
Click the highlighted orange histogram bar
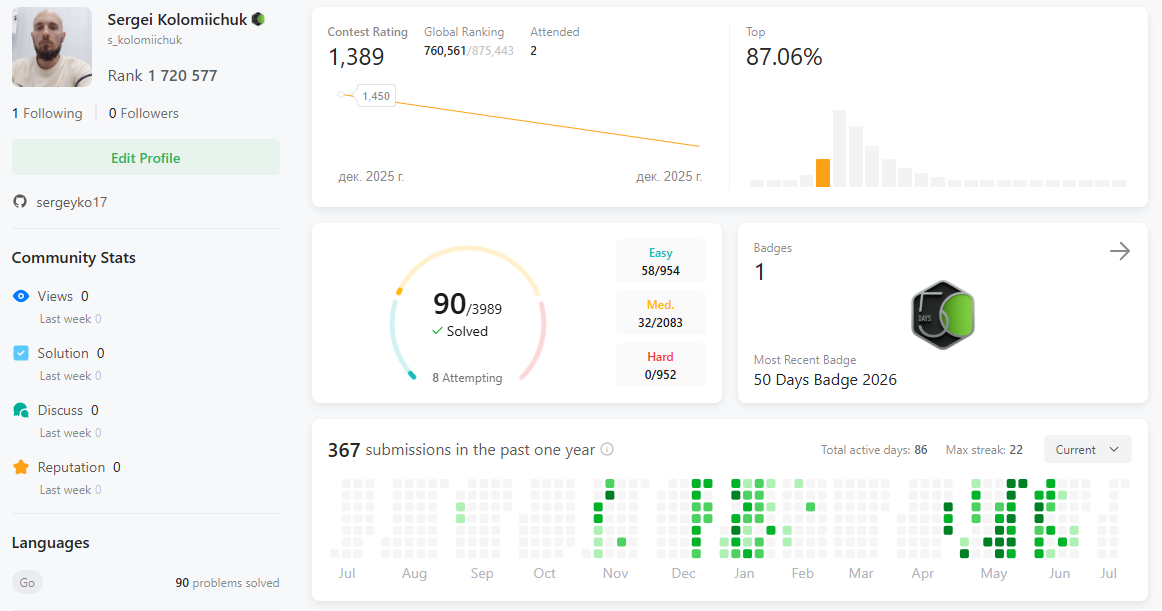pyautogui.click(x=823, y=173)
